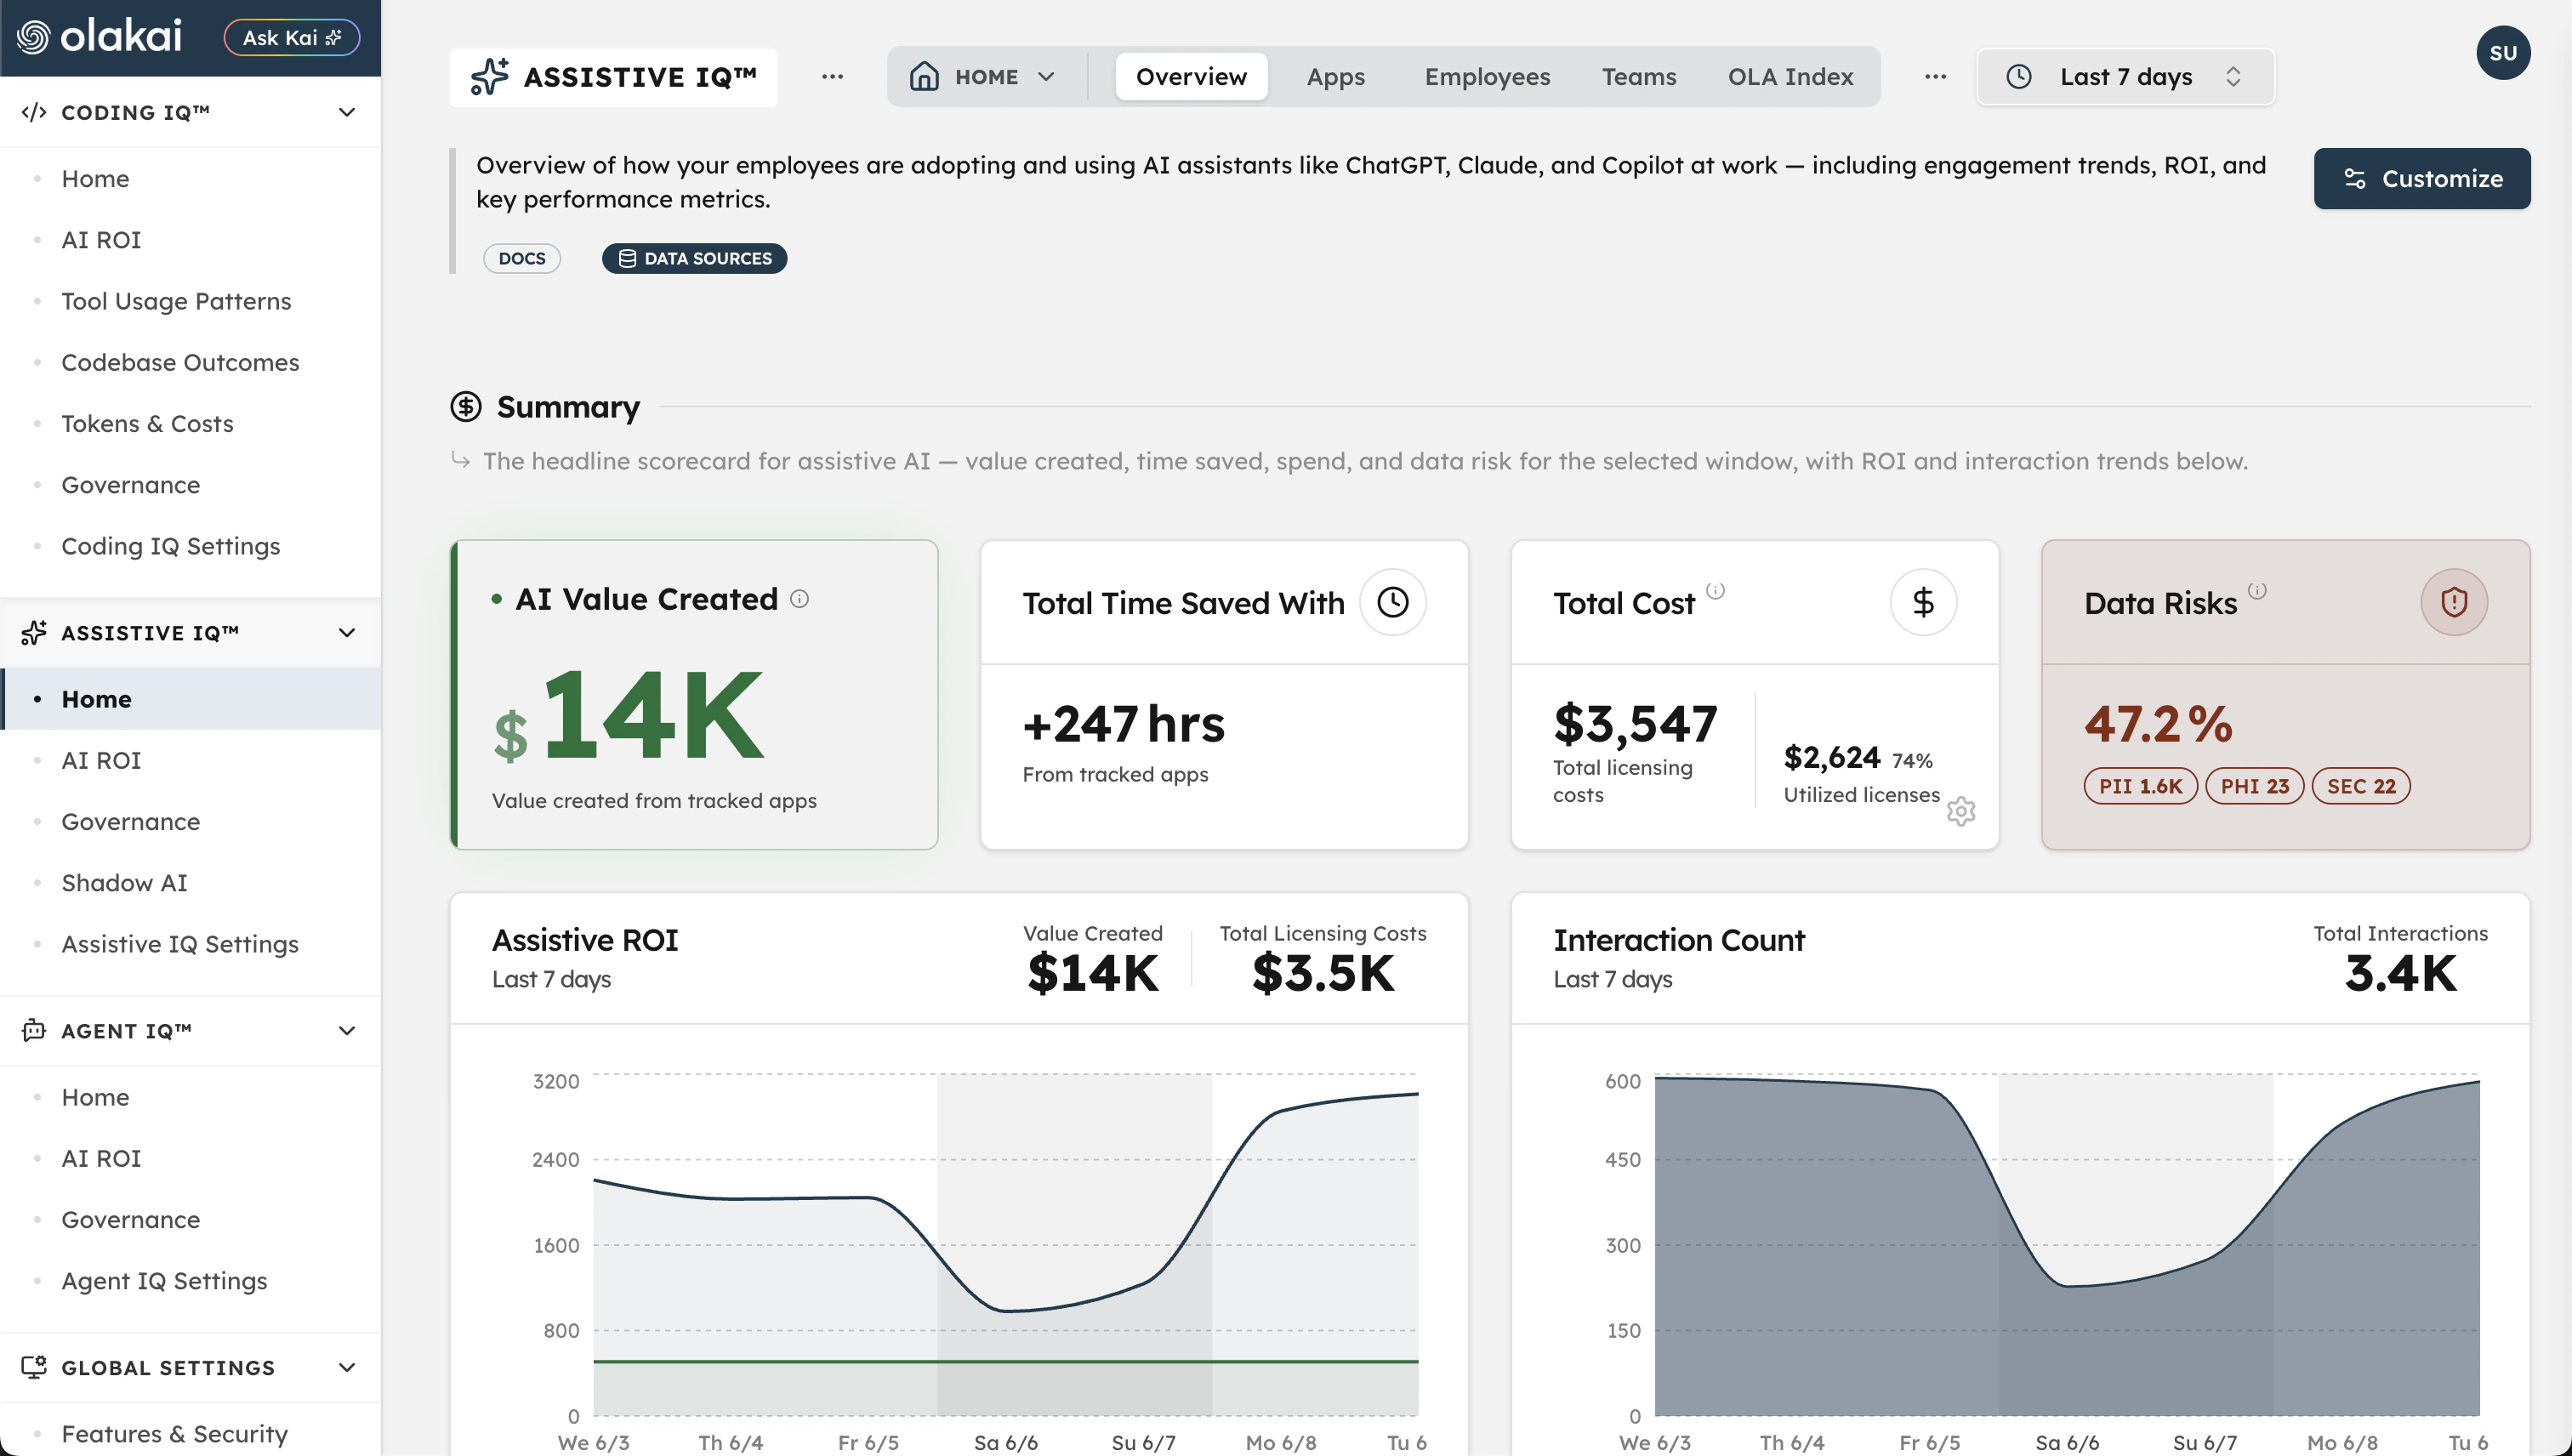Image resolution: width=2572 pixels, height=1456 pixels.
Task: Collapse the Global Settings section chevron
Action: click(347, 1367)
